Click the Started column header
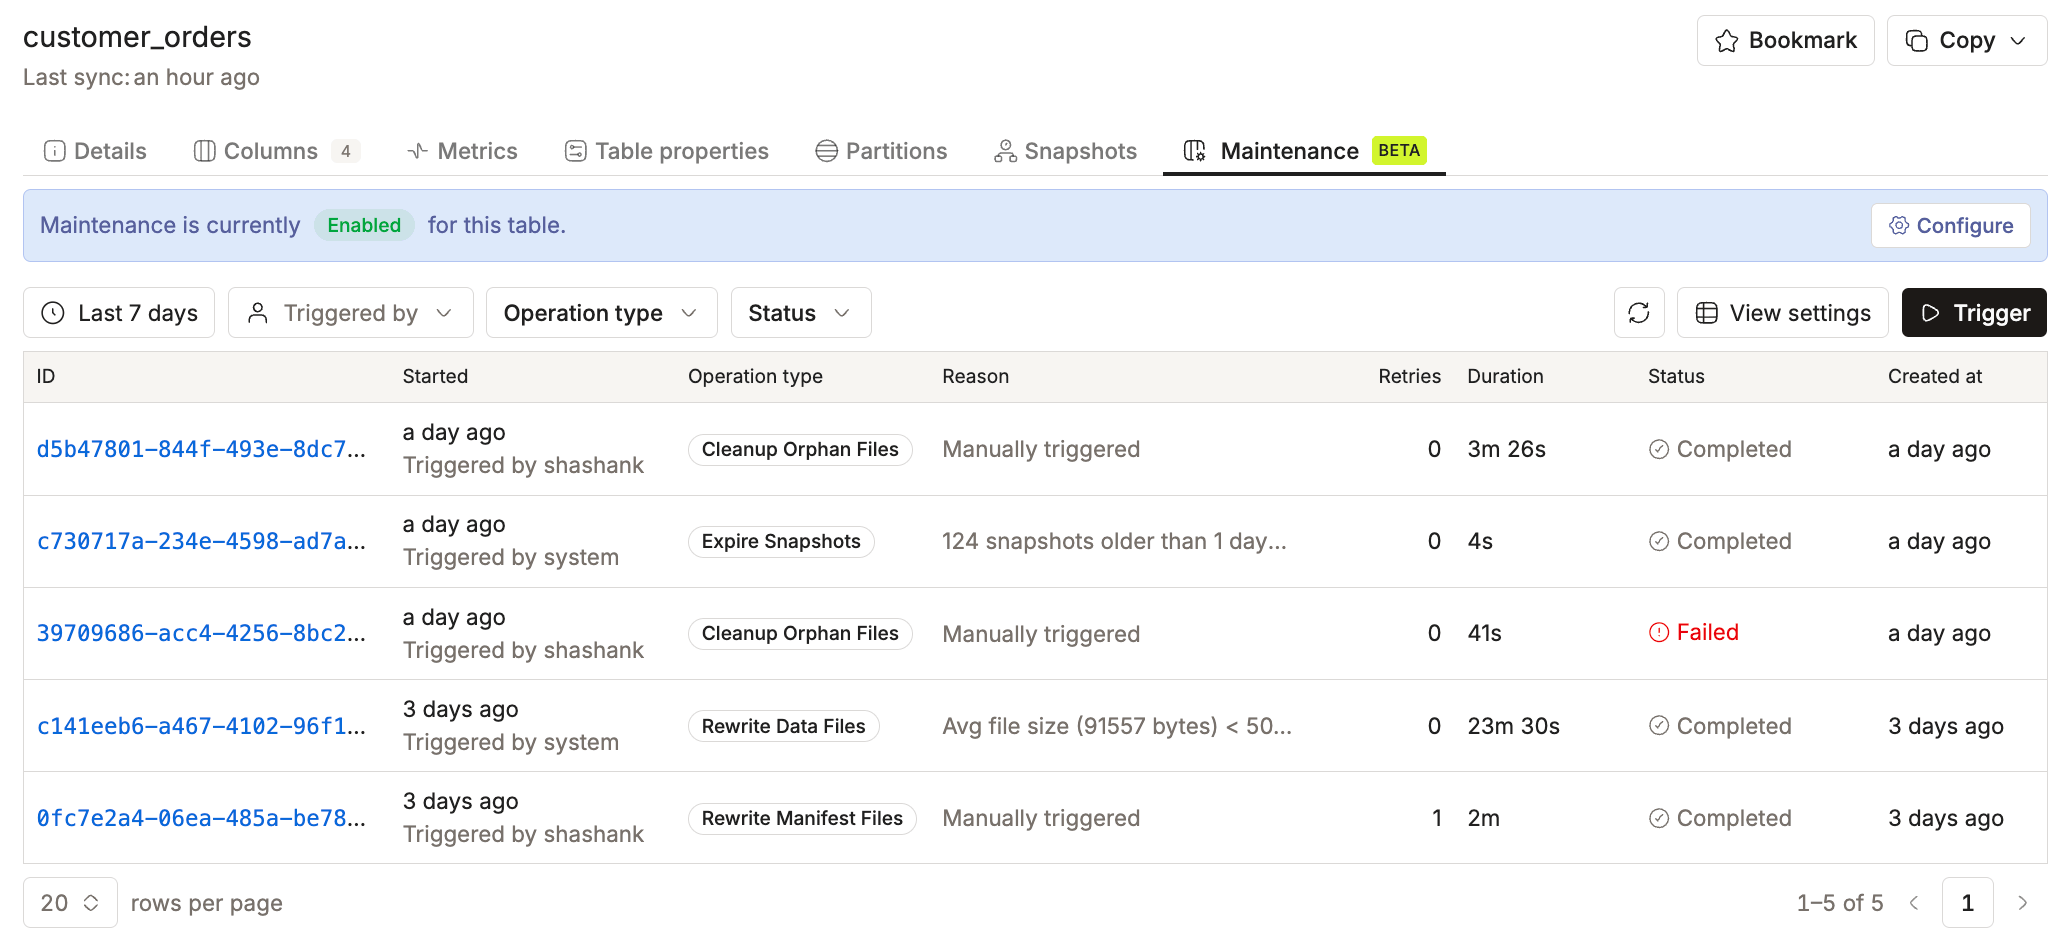This screenshot has width=2064, height=948. point(435,376)
